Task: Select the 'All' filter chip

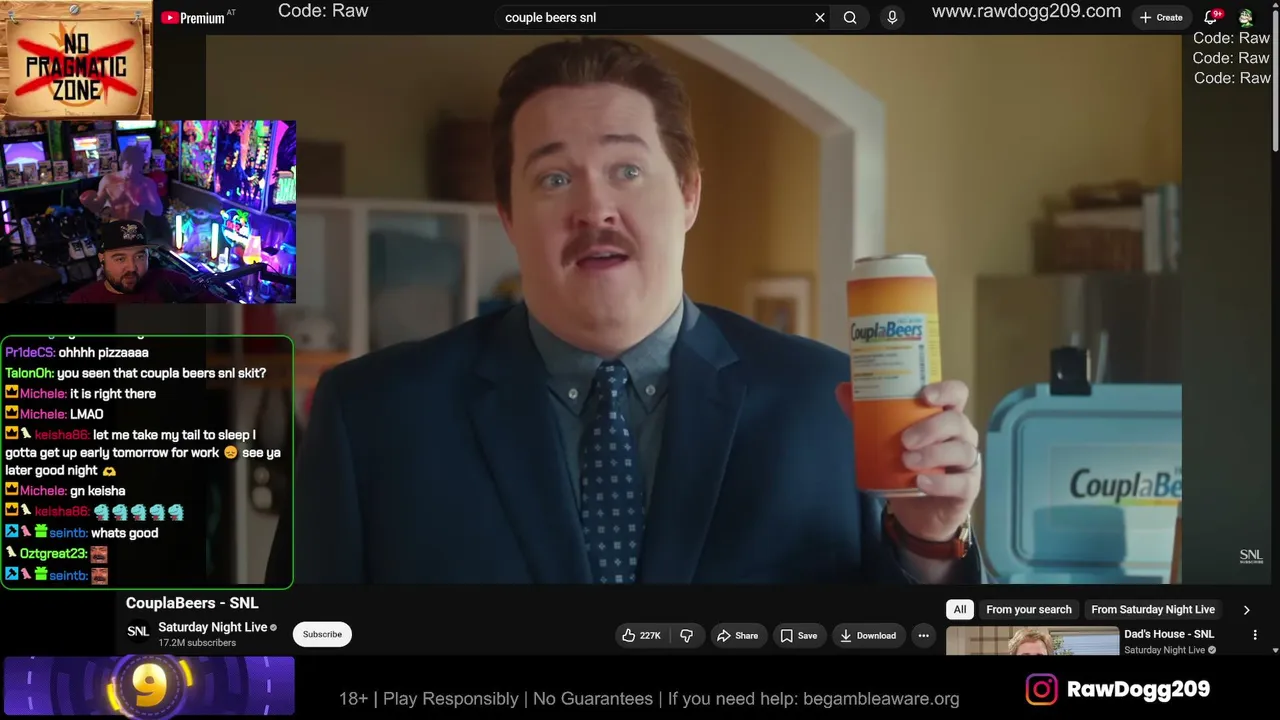Action: [x=960, y=609]
